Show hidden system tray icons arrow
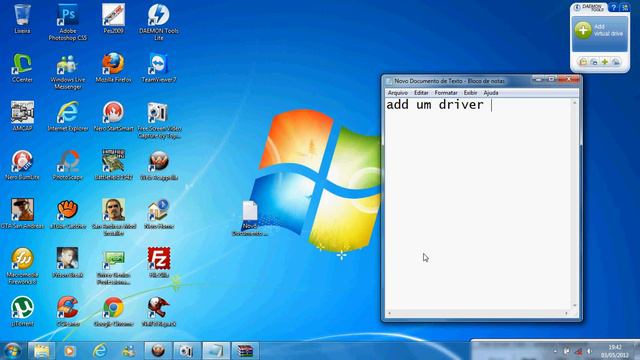The image size is (640, 360). pos(555,351)
